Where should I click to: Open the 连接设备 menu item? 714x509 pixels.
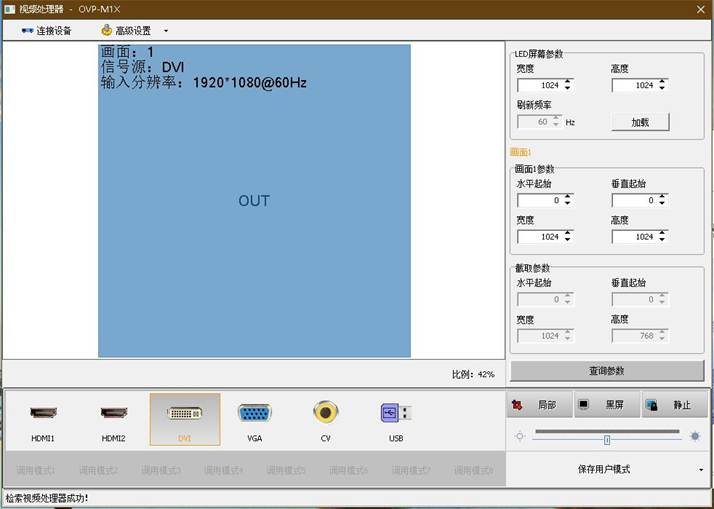46,31
